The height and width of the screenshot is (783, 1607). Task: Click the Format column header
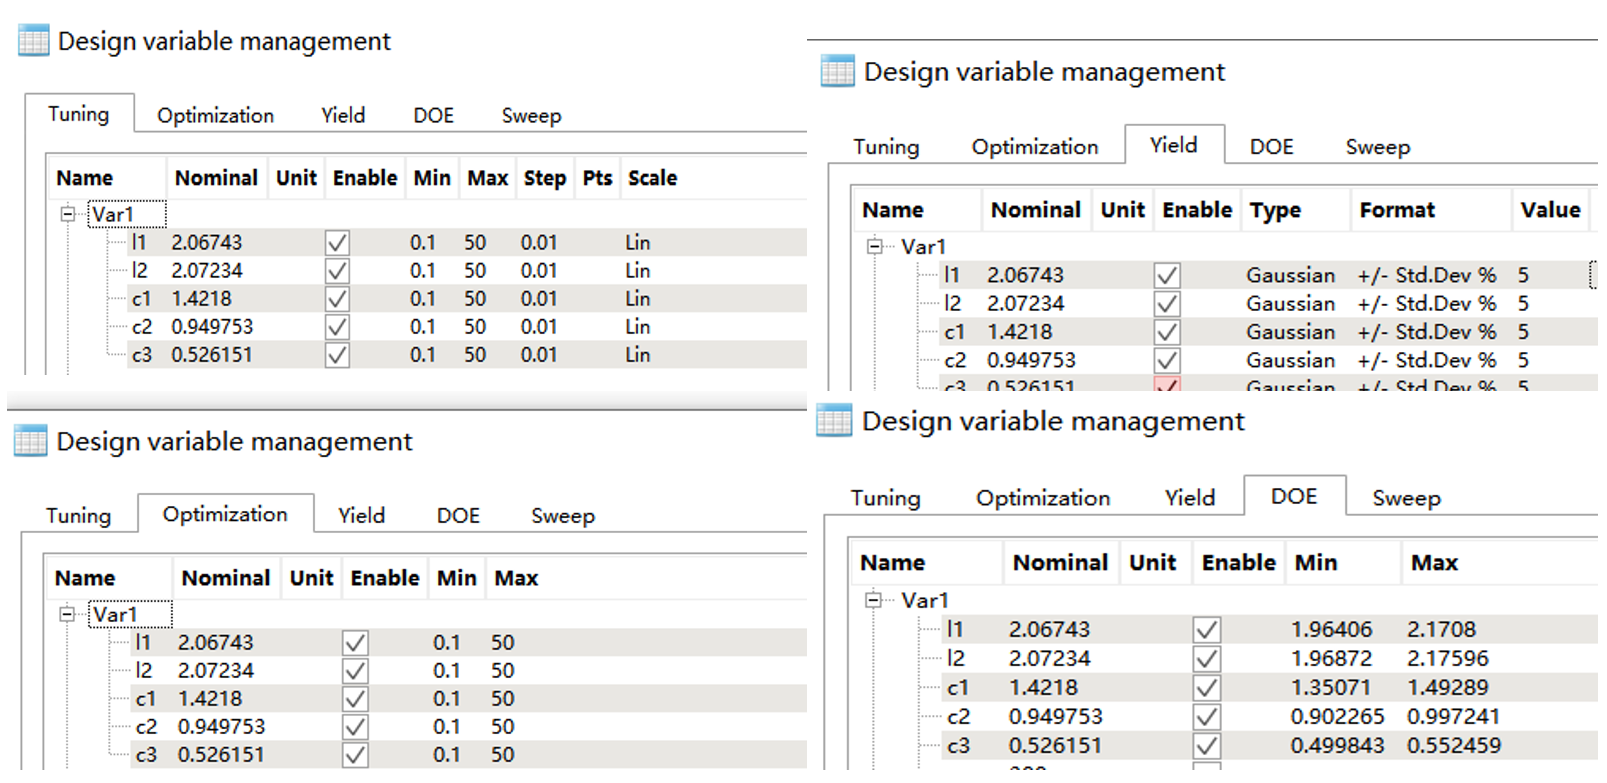pos(1396,210)
